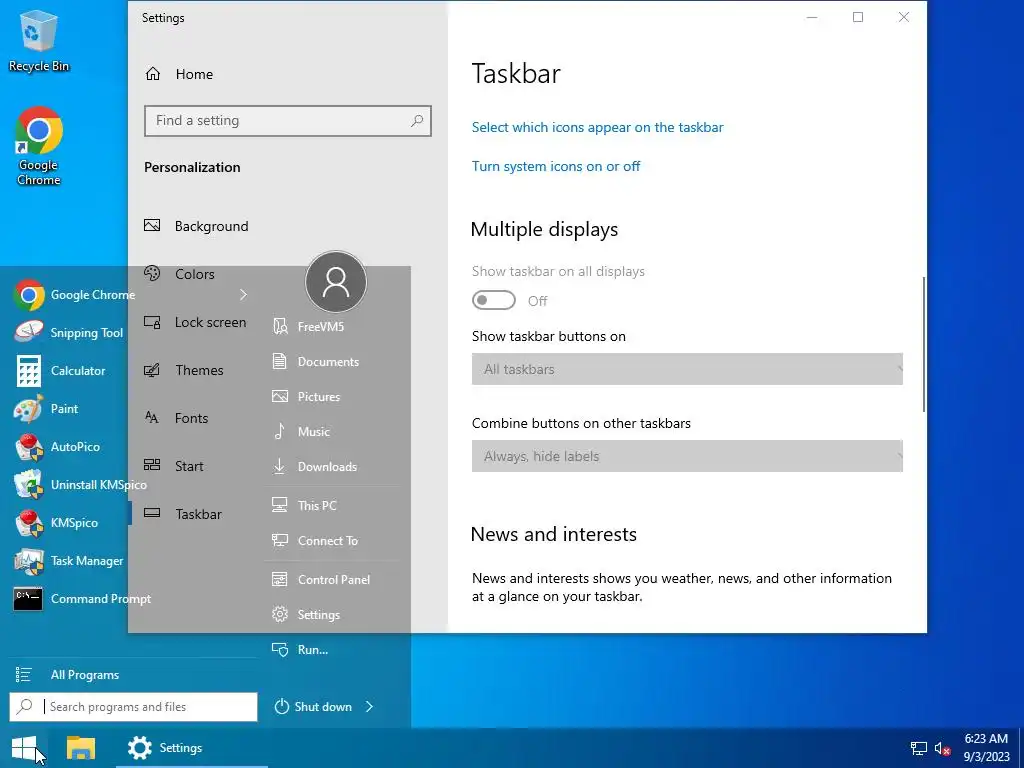
Task: Open Background personalization page
Action: pyautogui.click(x=197, y=226)
